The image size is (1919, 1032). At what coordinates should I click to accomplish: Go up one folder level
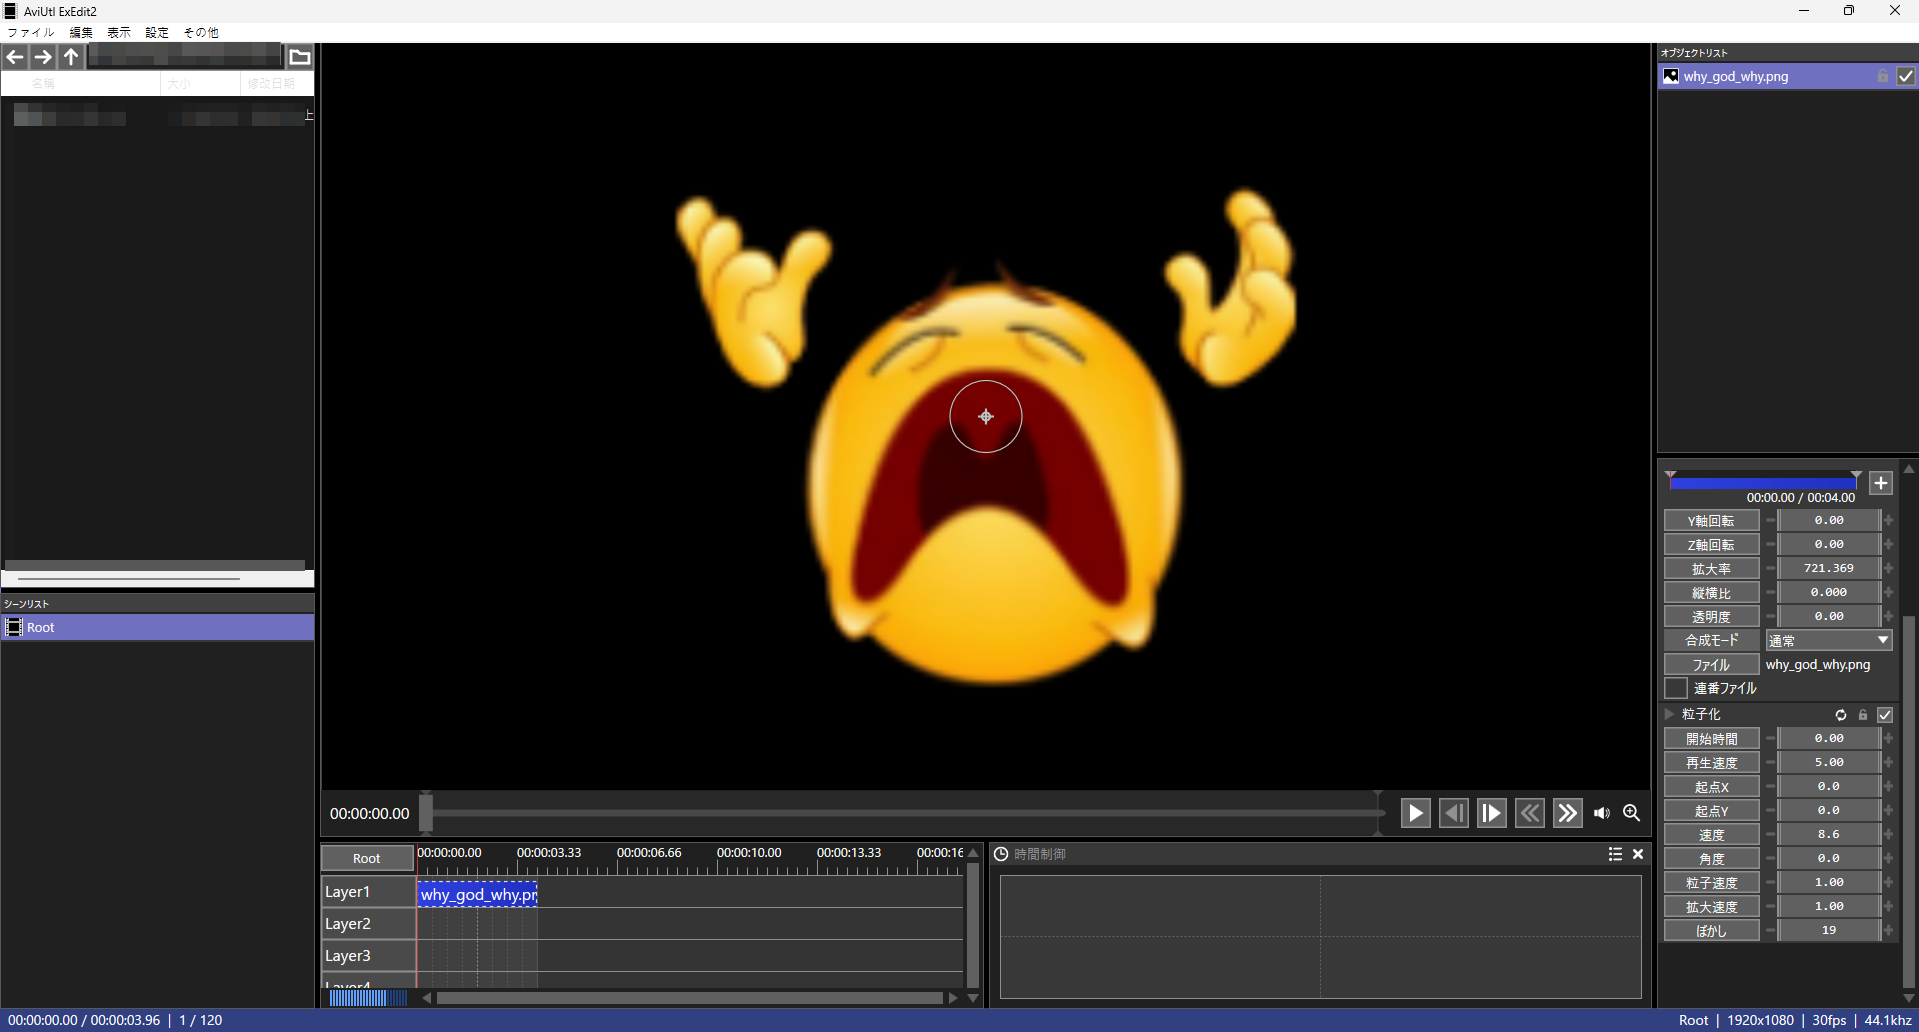71,57
